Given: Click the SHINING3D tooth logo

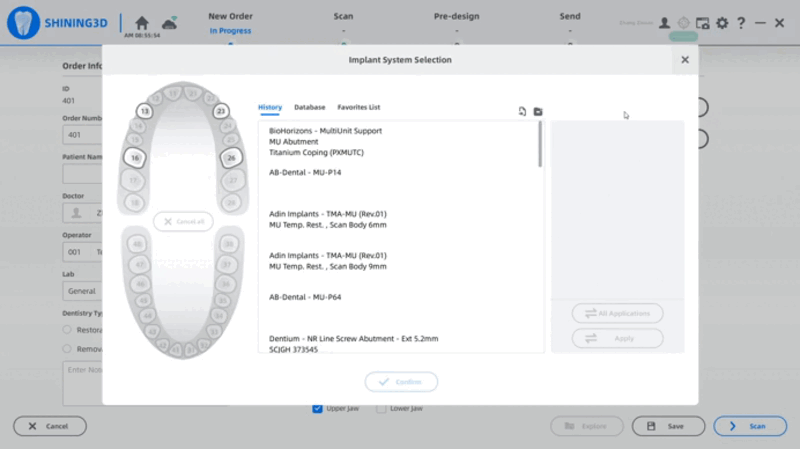Looking at the screenshot, I should [23, 23].
